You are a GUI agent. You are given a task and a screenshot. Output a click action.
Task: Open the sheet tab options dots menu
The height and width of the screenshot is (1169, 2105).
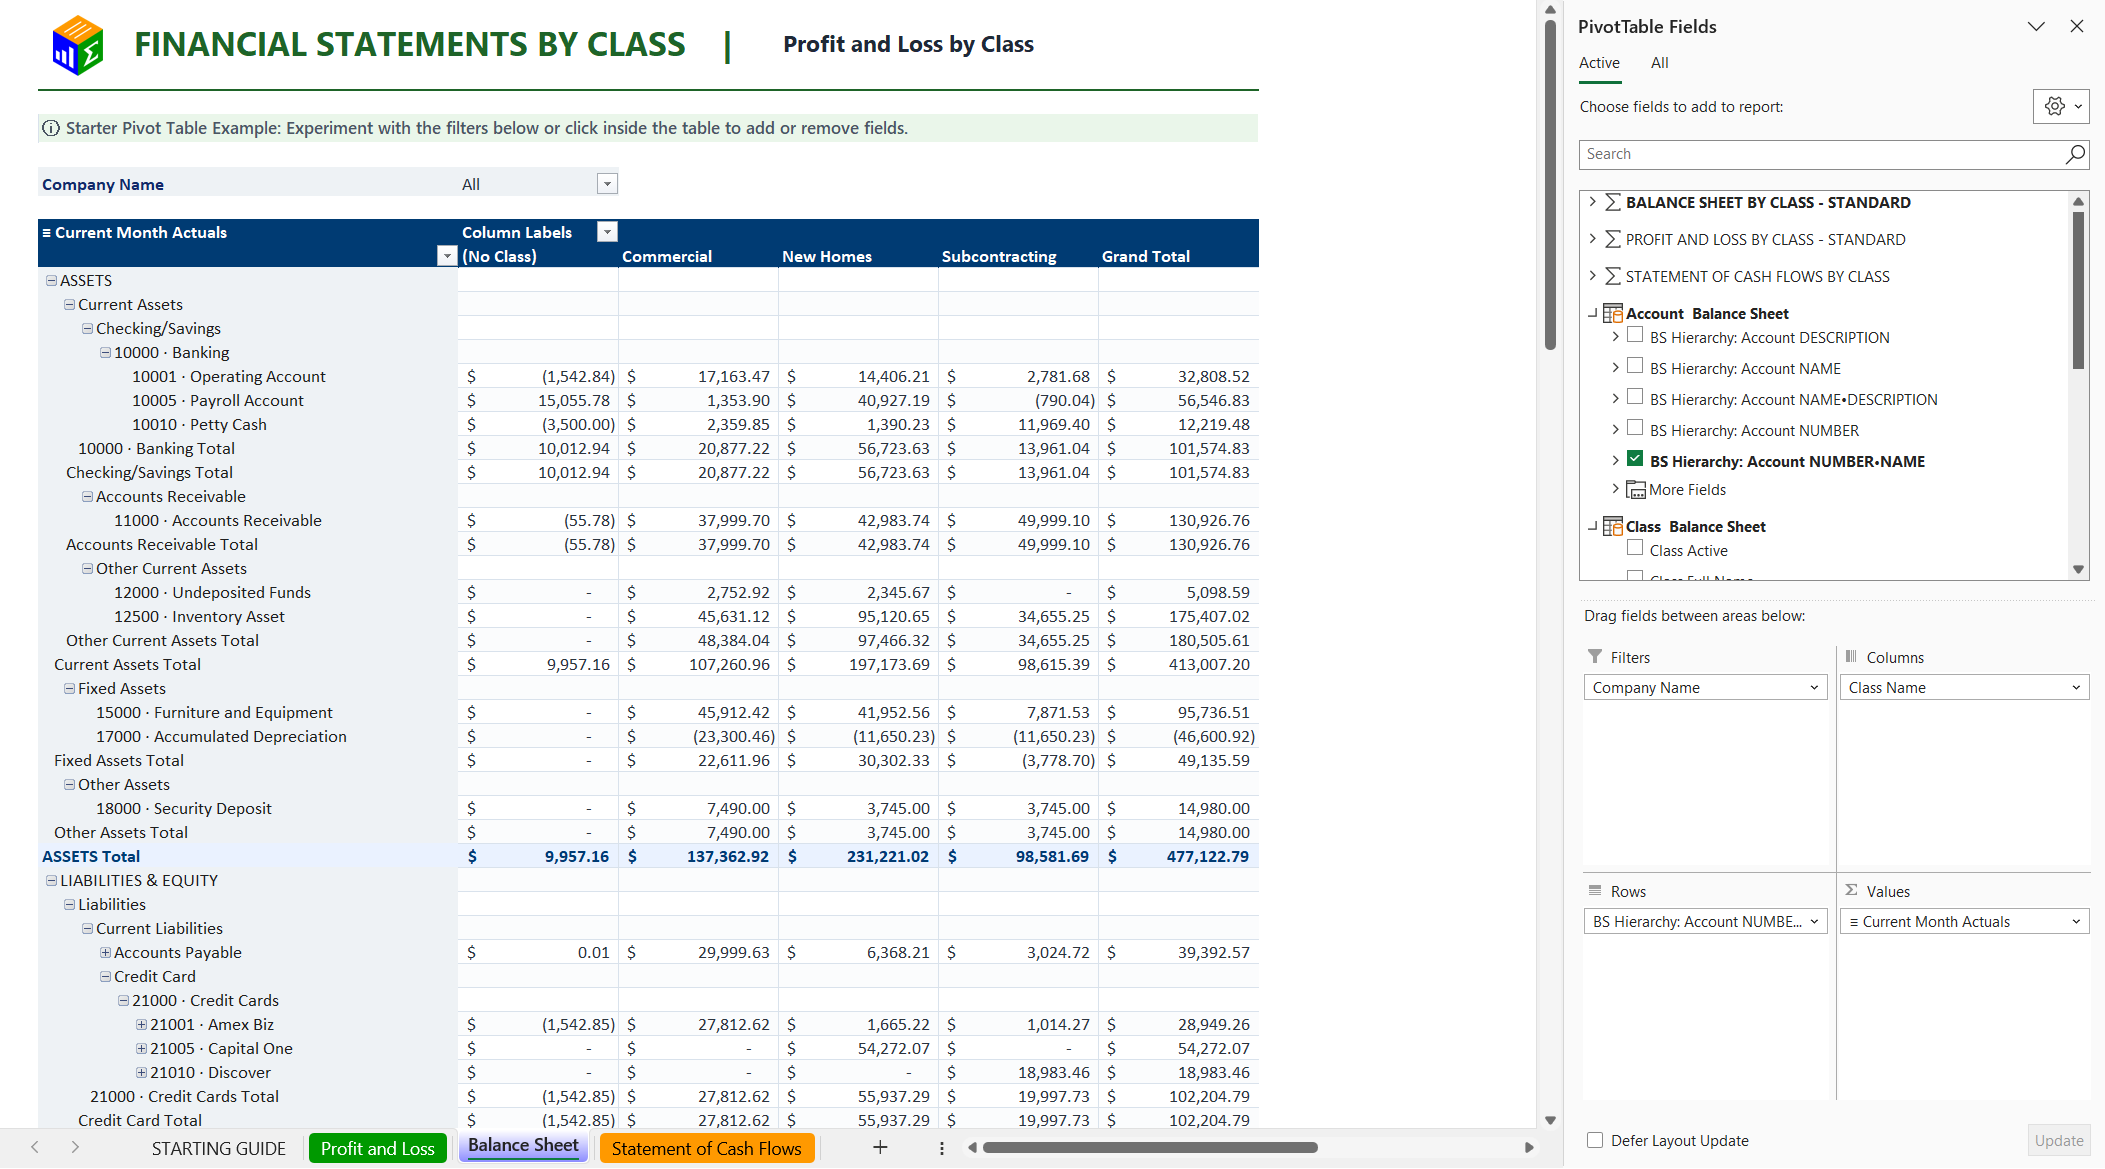click(941, 1148)
